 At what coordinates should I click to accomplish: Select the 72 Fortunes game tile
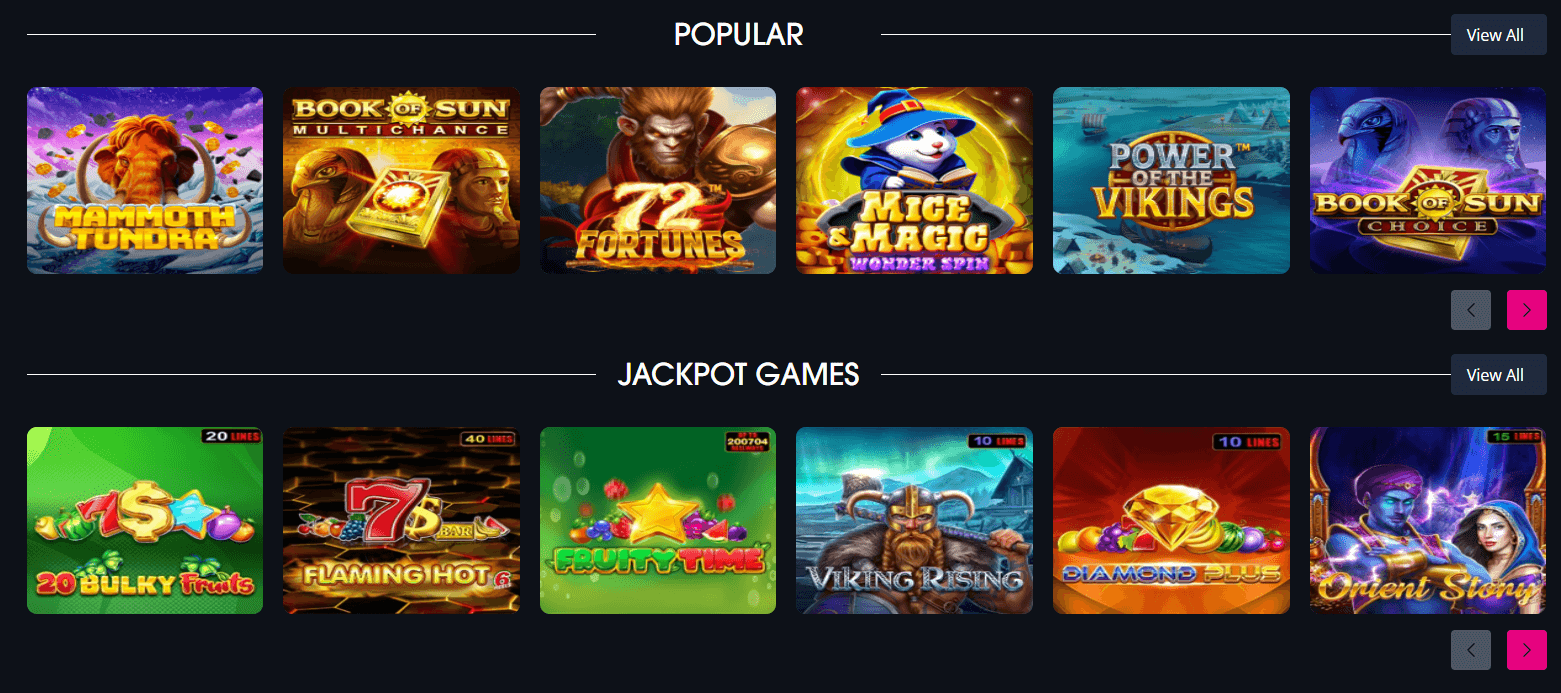click(658, 180)
